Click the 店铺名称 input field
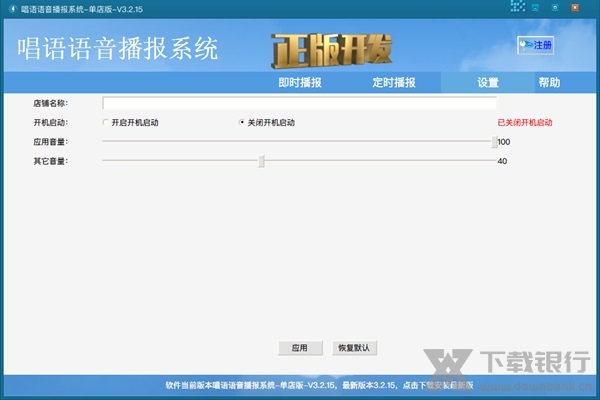The image size is (600, 400). coord(300,103)
